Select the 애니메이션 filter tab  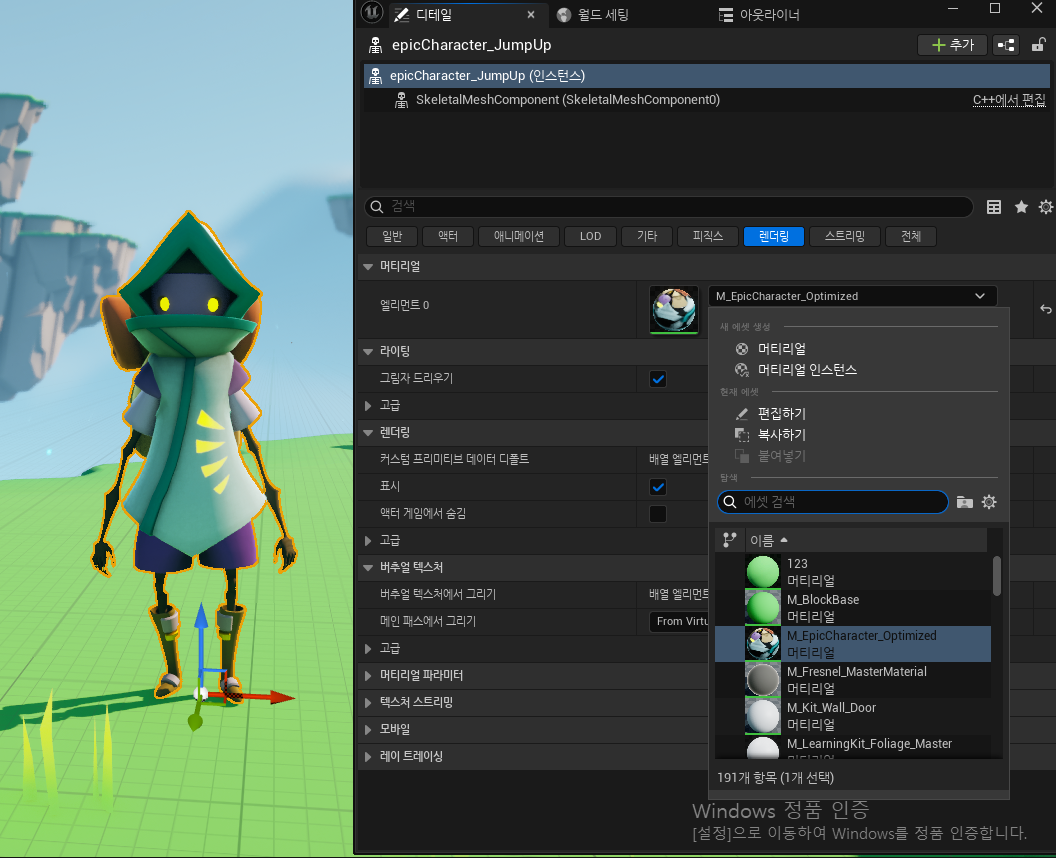pos(519,236)
